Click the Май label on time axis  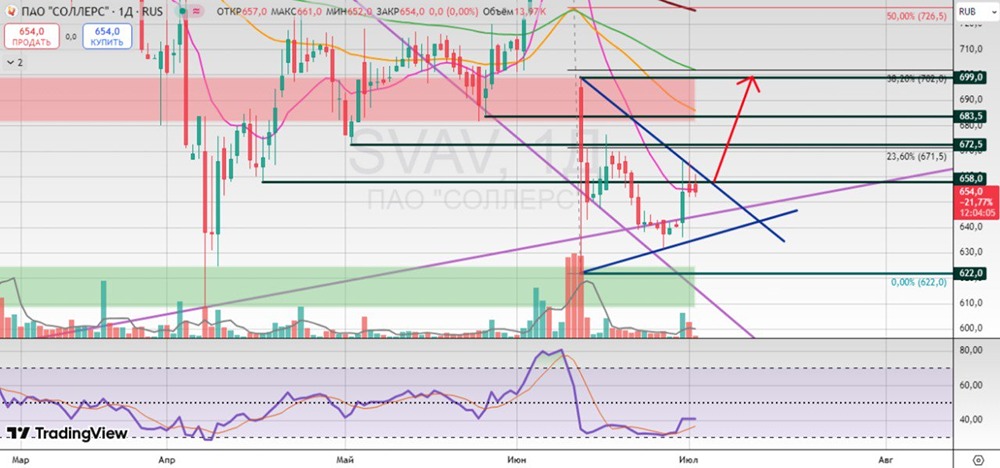[345, 459]
